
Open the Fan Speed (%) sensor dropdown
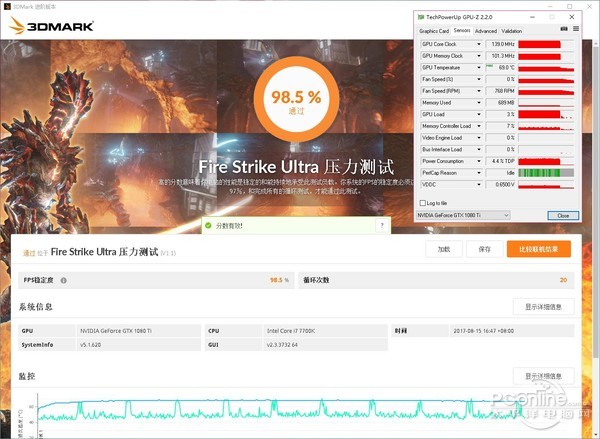coord(478,79)
